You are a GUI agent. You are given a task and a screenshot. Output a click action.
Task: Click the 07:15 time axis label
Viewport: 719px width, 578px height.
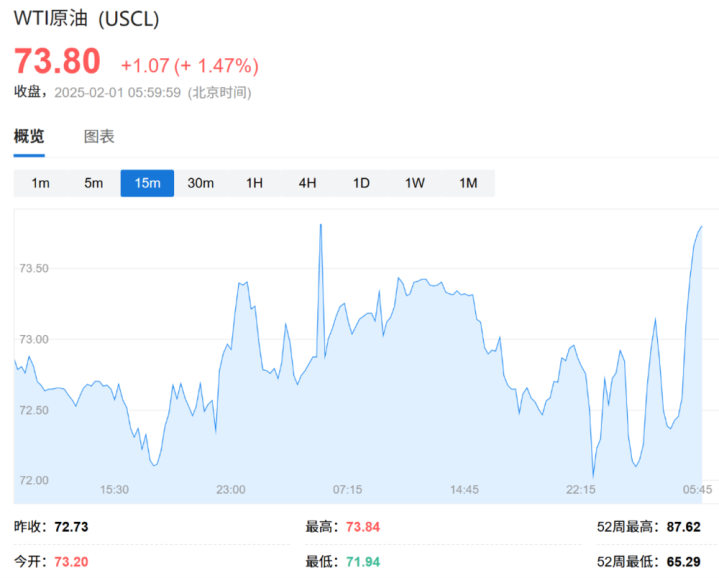coord(348,490)
